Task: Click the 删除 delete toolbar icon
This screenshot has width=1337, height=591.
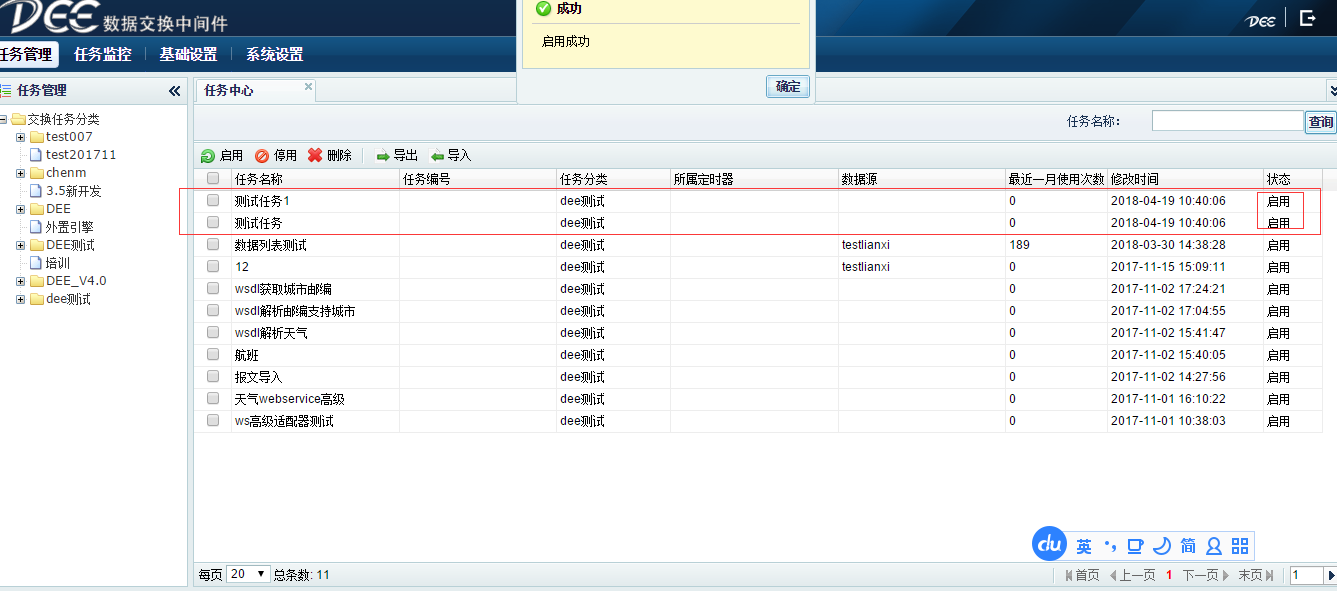Action: [315, 156]
